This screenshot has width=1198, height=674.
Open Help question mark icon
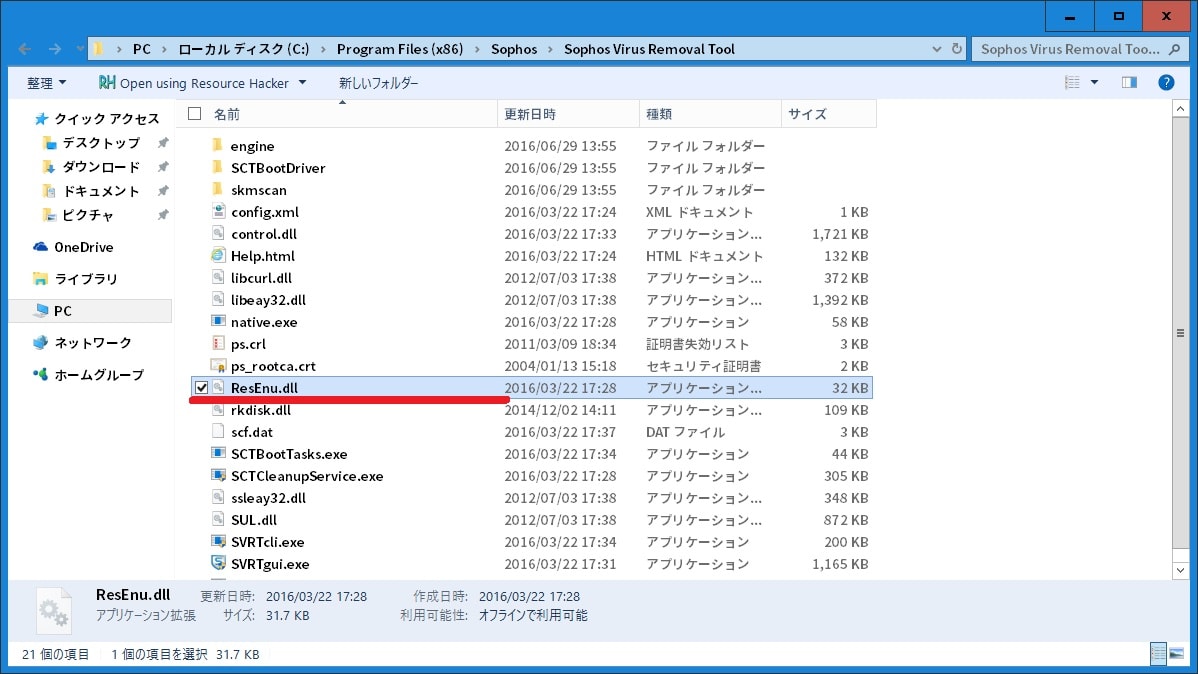pos(1166,83)
